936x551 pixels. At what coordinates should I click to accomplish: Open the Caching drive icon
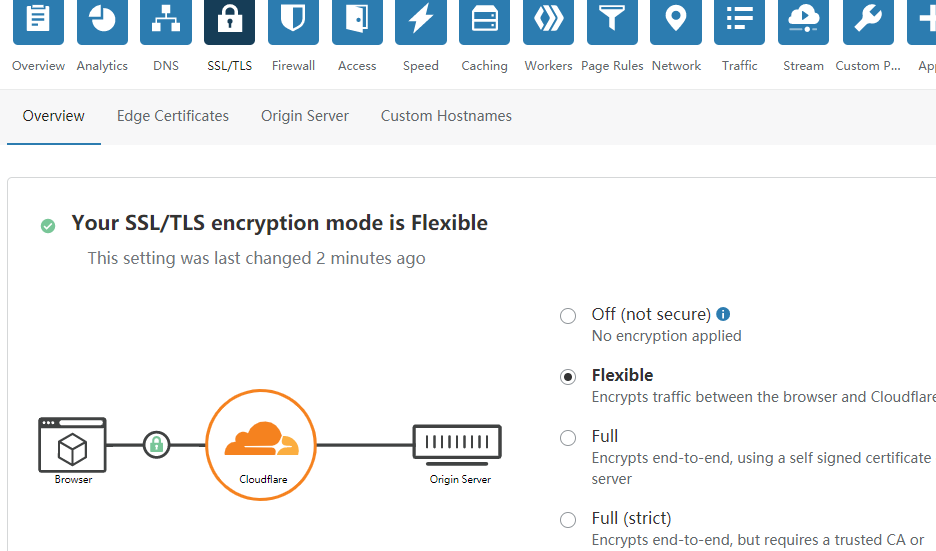(485, 21)
